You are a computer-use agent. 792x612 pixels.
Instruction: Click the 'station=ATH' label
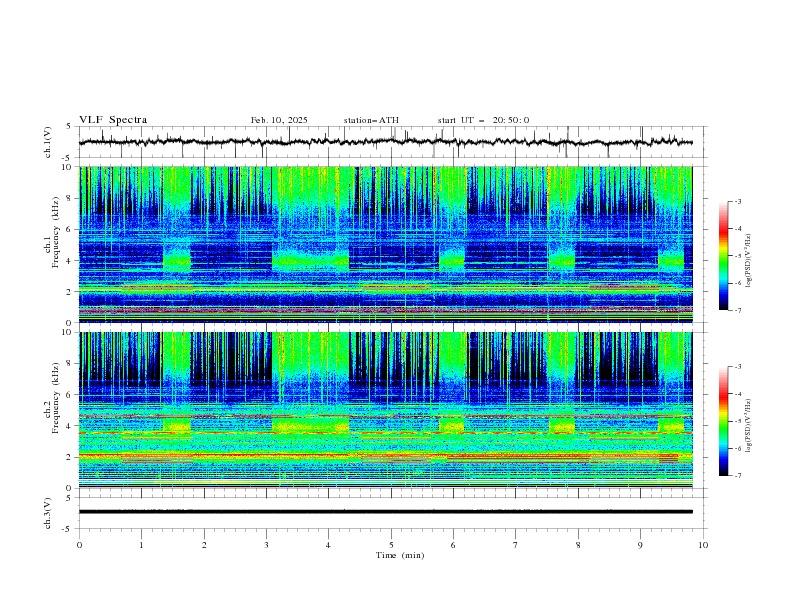[x=371, y=120]
